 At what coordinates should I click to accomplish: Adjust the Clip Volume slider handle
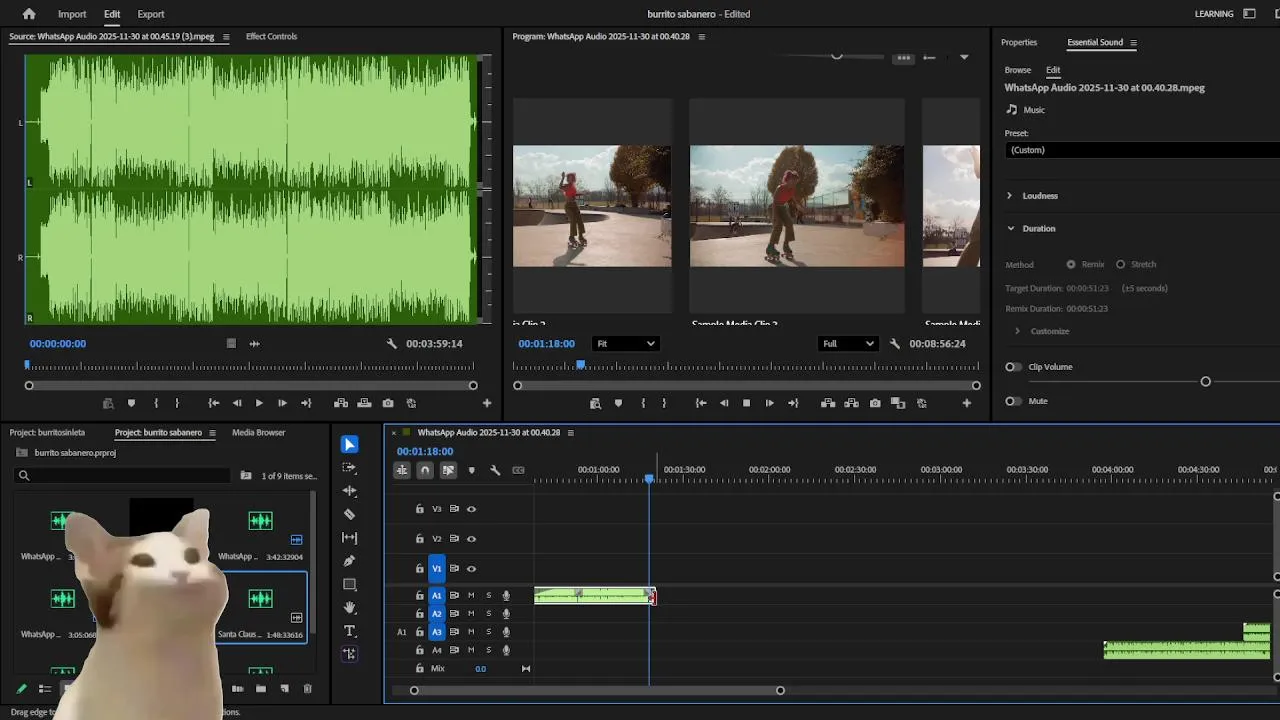(x=1205, y=382)
